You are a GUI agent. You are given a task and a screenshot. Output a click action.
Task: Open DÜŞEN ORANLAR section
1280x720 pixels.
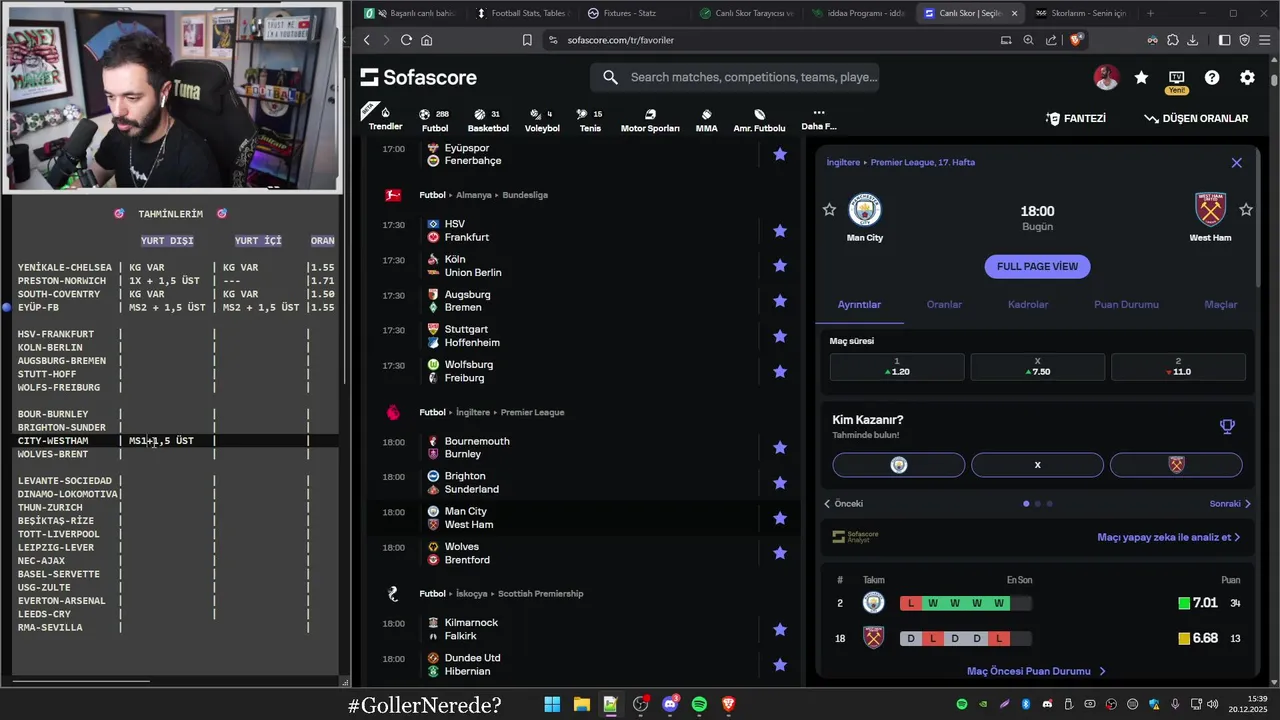tap(1196, 118)
